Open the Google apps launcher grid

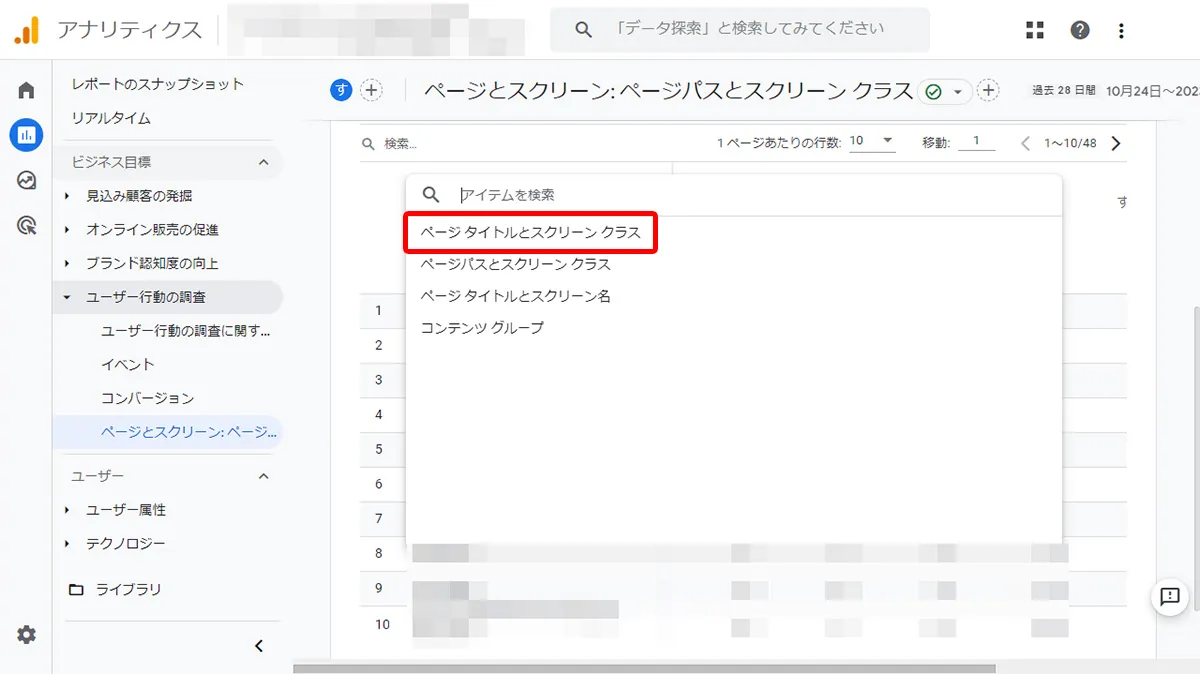pos(1035,29)
